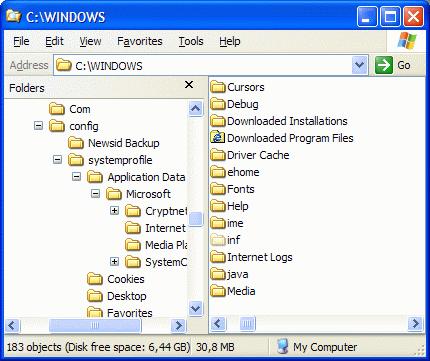Collapse the Microsoft tree node

(x=95, y=194)
